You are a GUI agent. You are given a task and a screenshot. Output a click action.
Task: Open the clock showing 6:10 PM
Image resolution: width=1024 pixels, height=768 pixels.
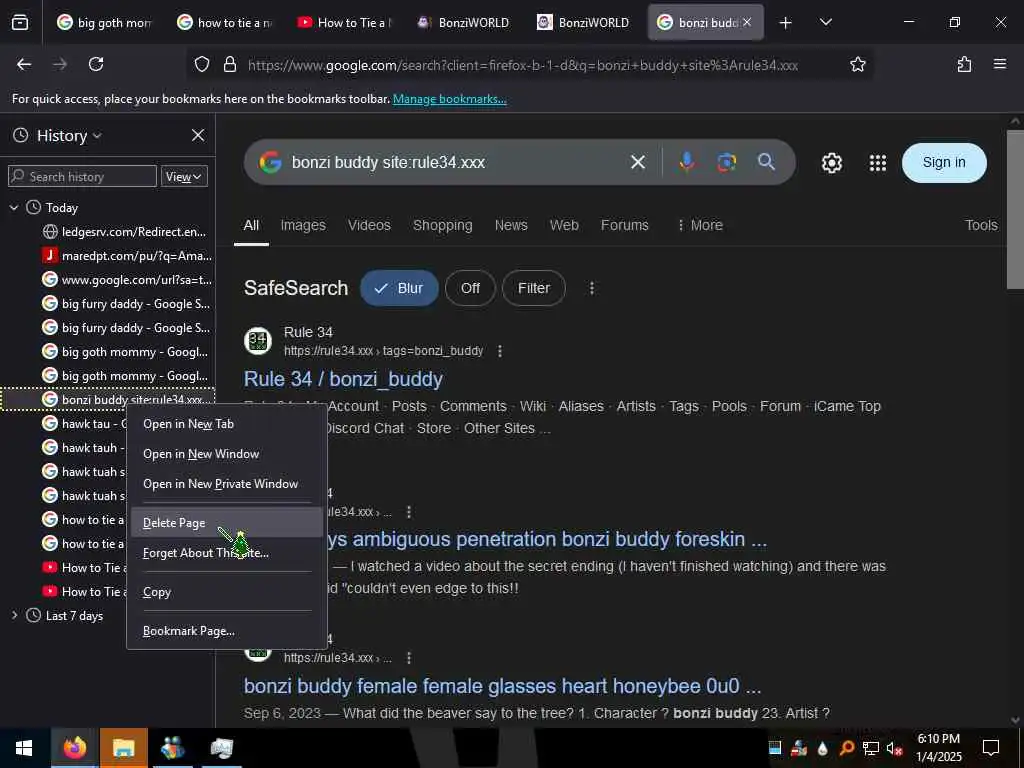click(938, 748)
